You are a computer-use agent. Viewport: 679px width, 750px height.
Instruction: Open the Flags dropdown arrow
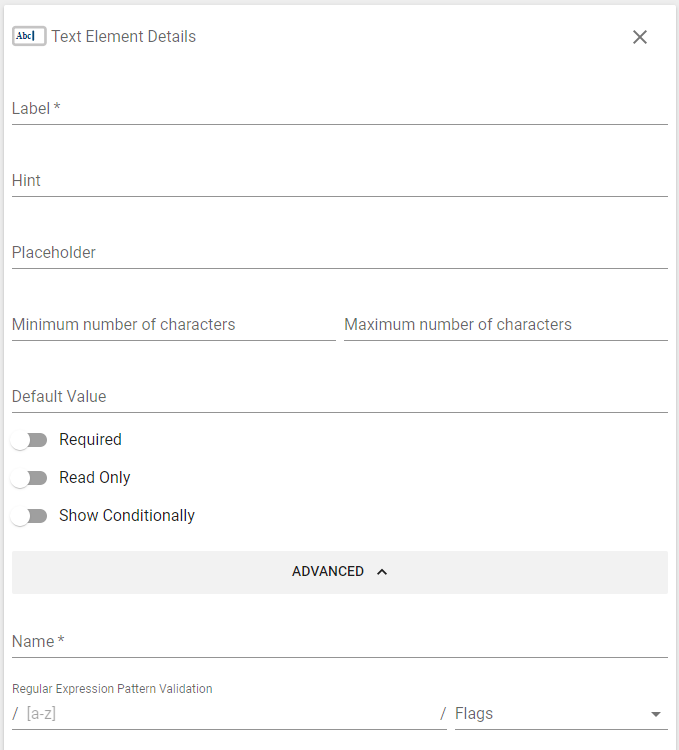(x=656, y=714)
